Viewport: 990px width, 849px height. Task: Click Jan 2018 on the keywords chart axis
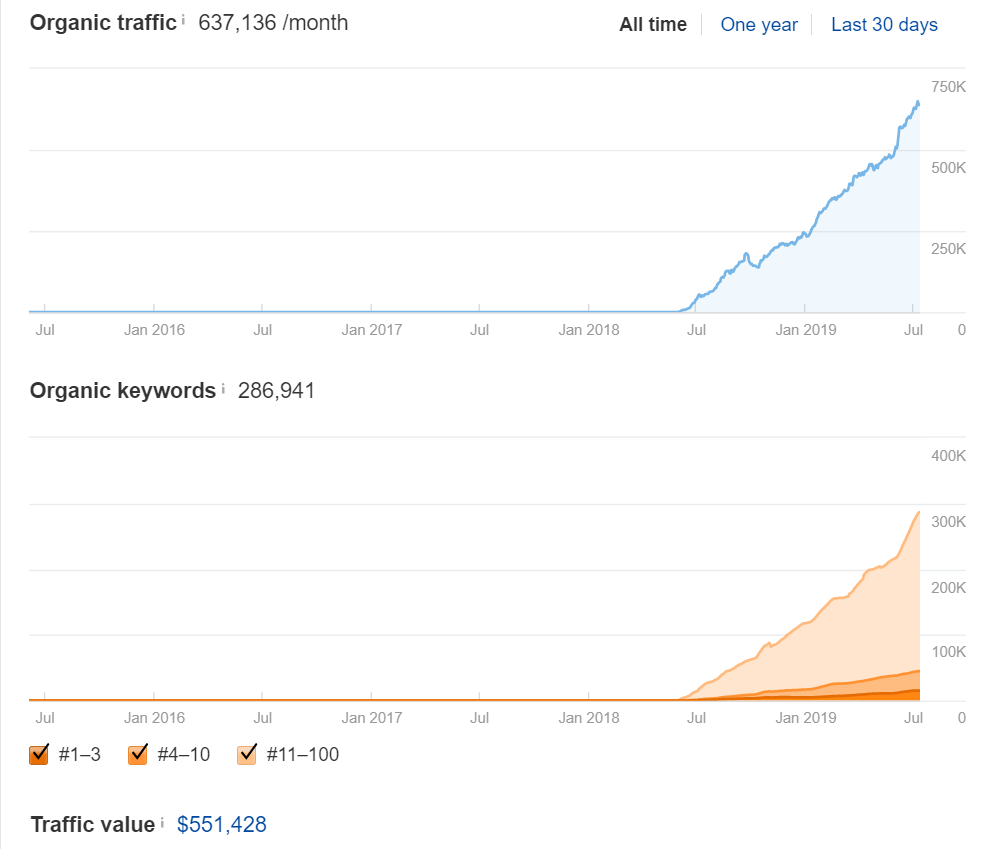(588, 718)
